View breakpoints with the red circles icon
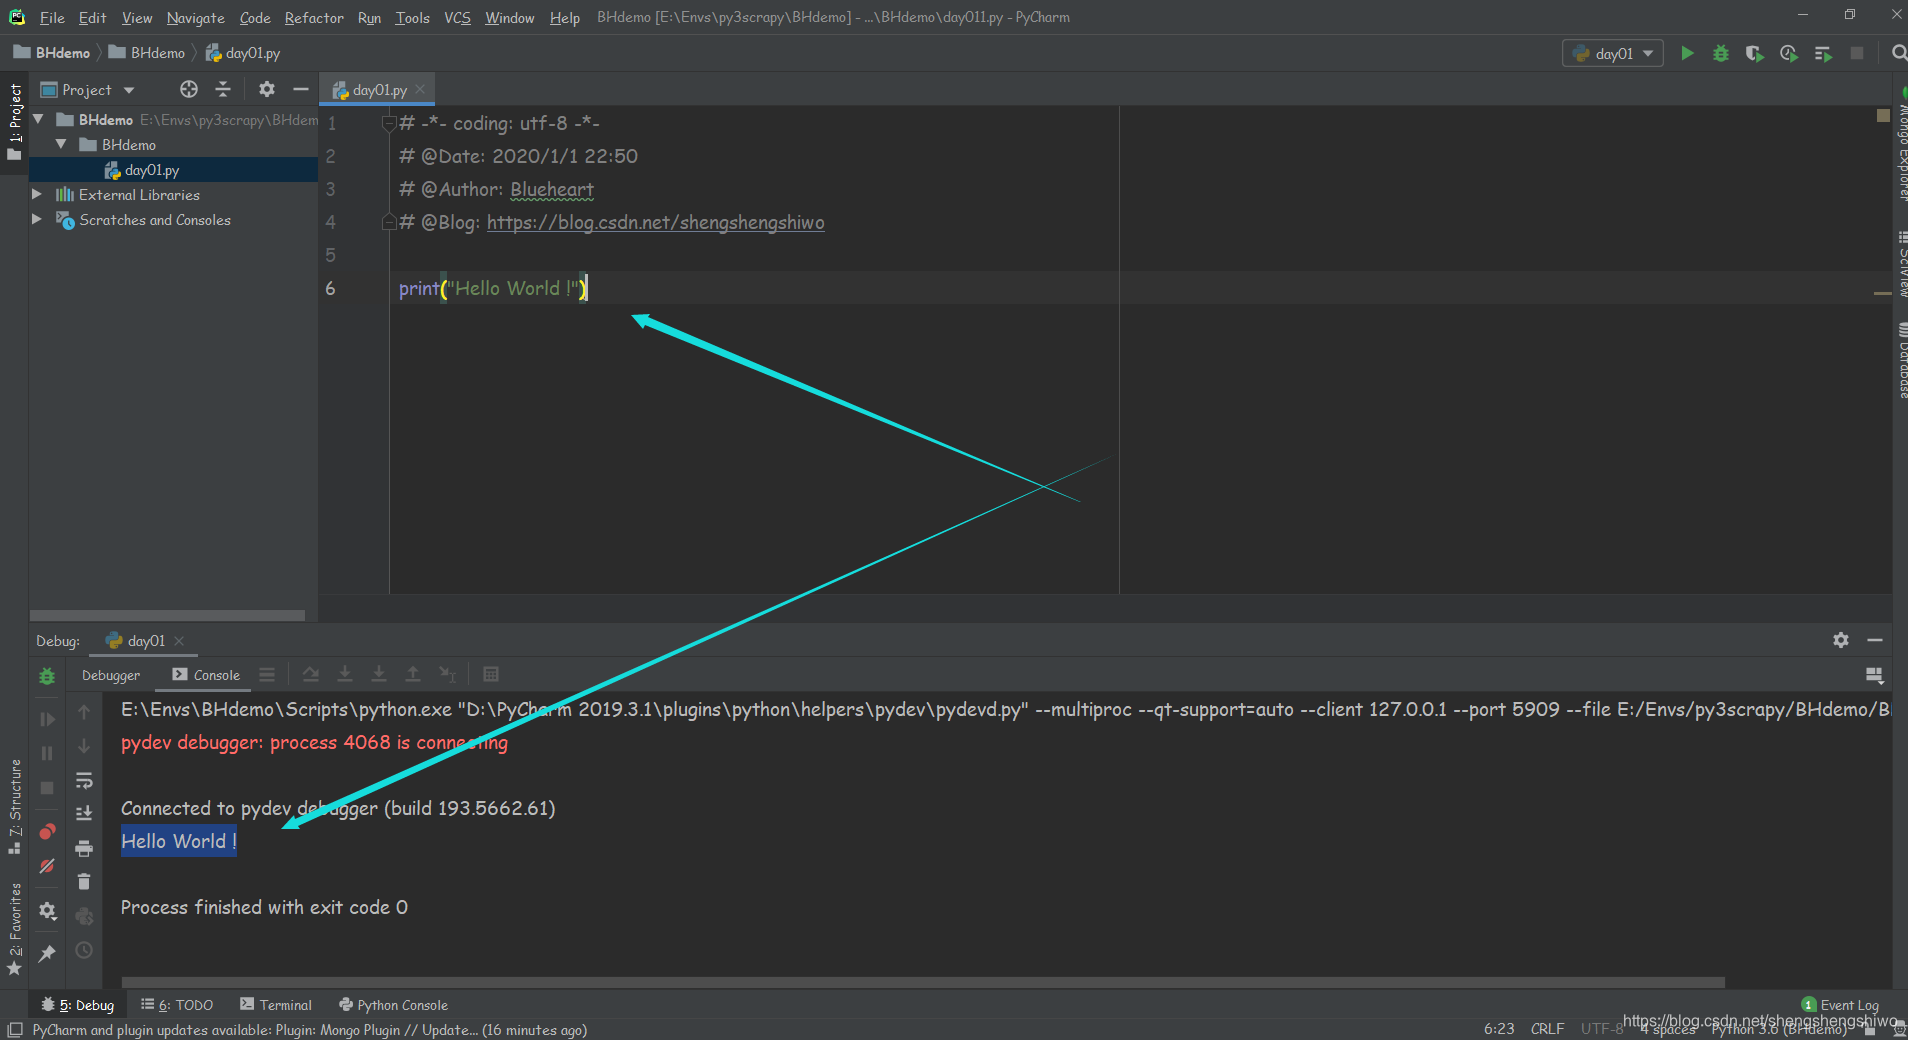 (47, 832)
